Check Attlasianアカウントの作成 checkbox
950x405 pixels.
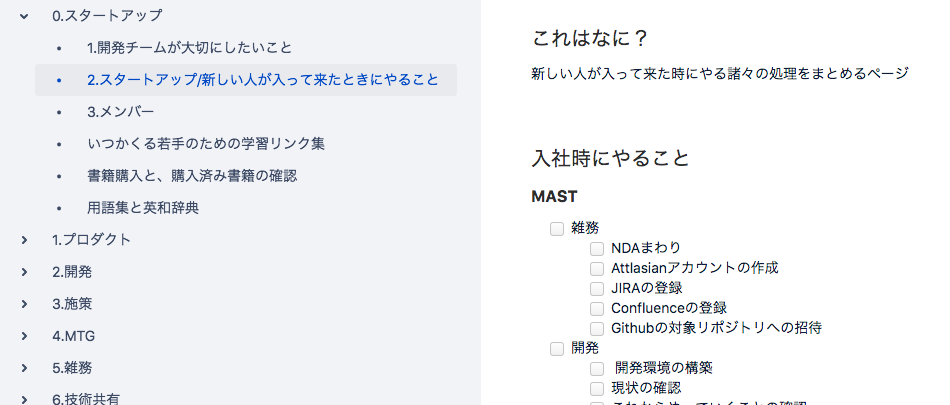tap(597, 268)
